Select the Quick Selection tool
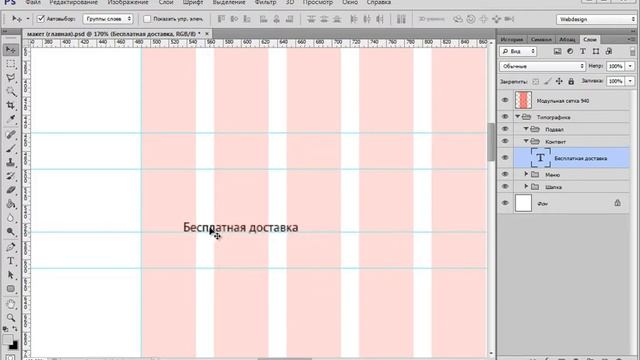This screenshot has height=360, width=640. click(x=11, y=92)
